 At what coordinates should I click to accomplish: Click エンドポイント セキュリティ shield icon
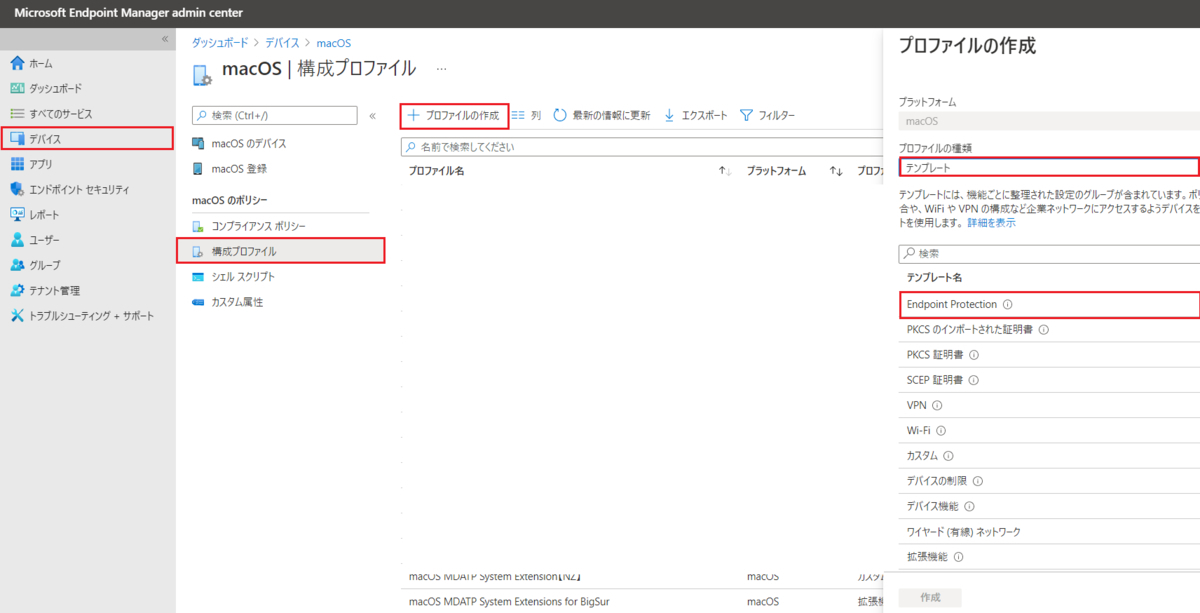coord(17,189)
